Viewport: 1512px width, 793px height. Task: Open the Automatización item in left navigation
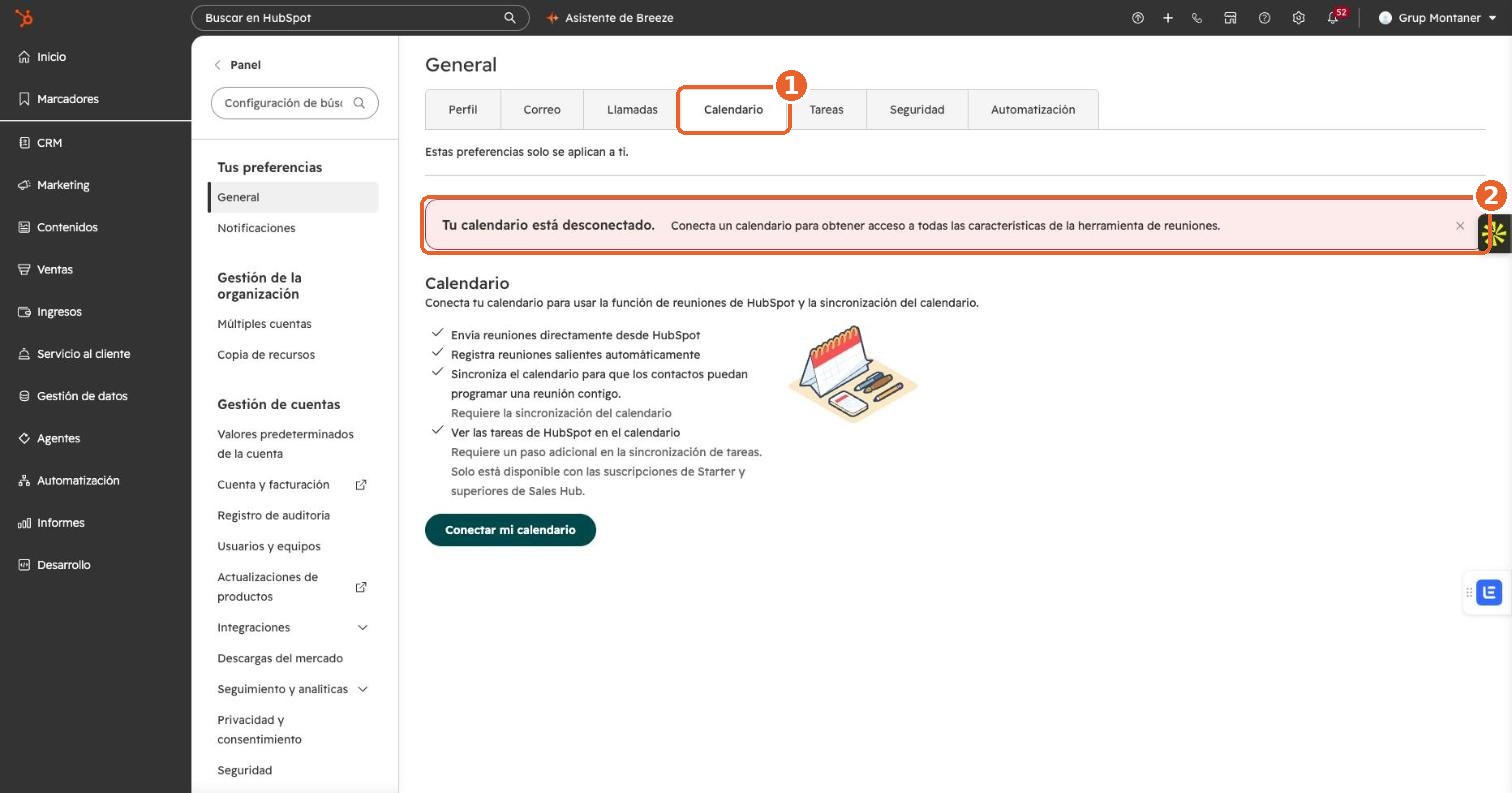click(69, 481)
